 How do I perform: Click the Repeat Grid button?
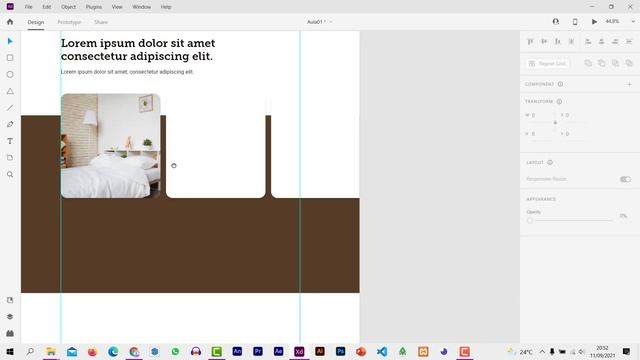[548, 63]
